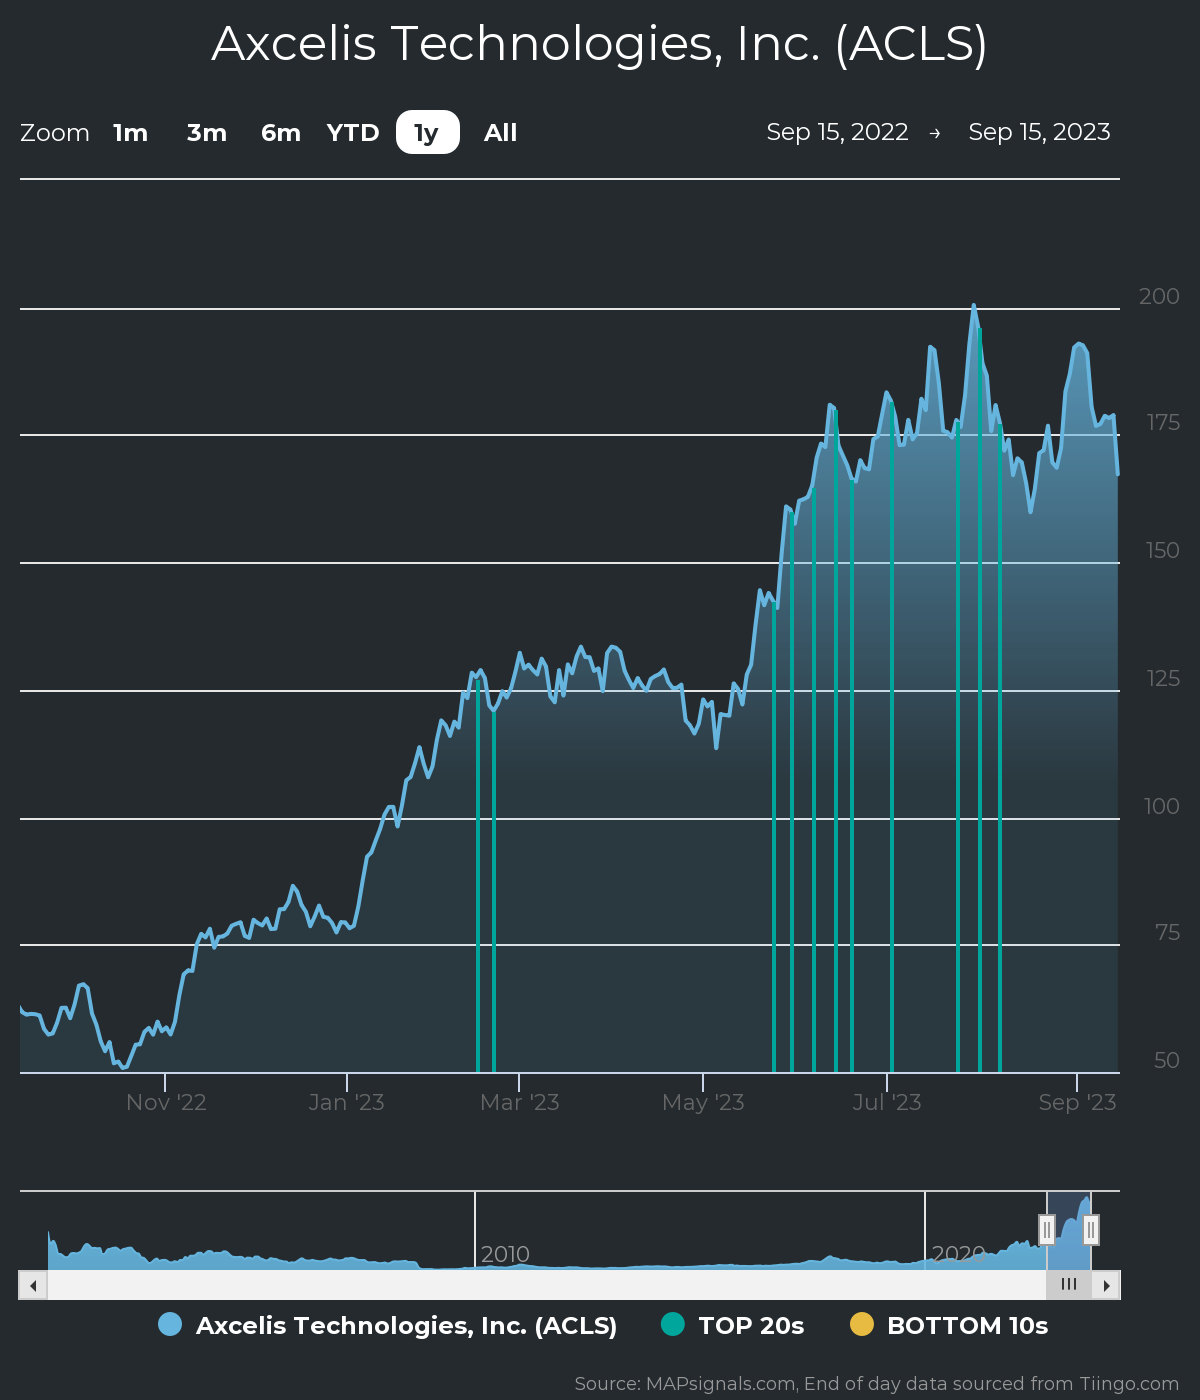This screenshot has height=1400, width=1200.
Task: Click the navigator scrollbar thumb
Action: pyautogui.click(x=1069, y=1285)
